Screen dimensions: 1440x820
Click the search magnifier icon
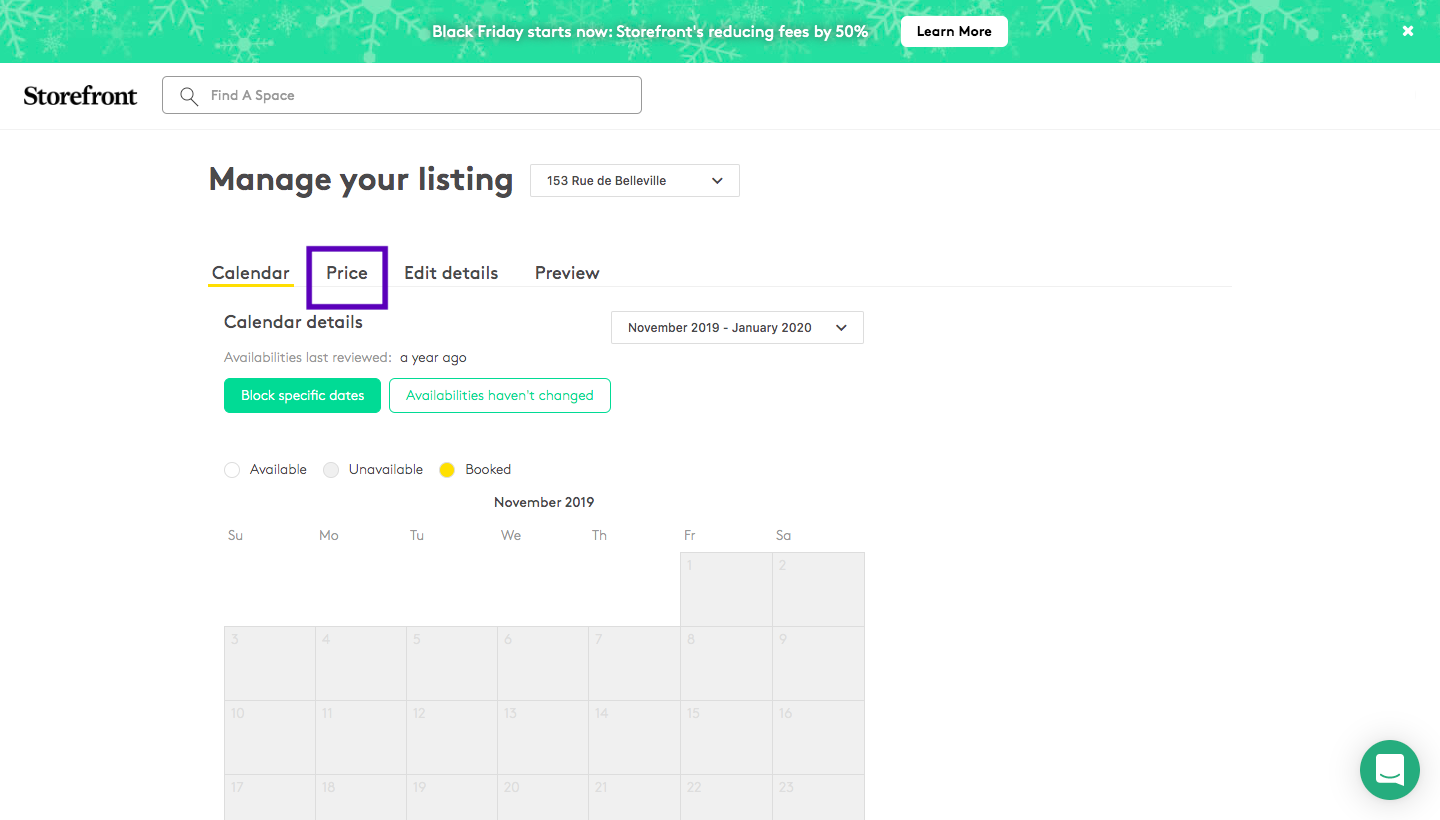coord(189,96)
